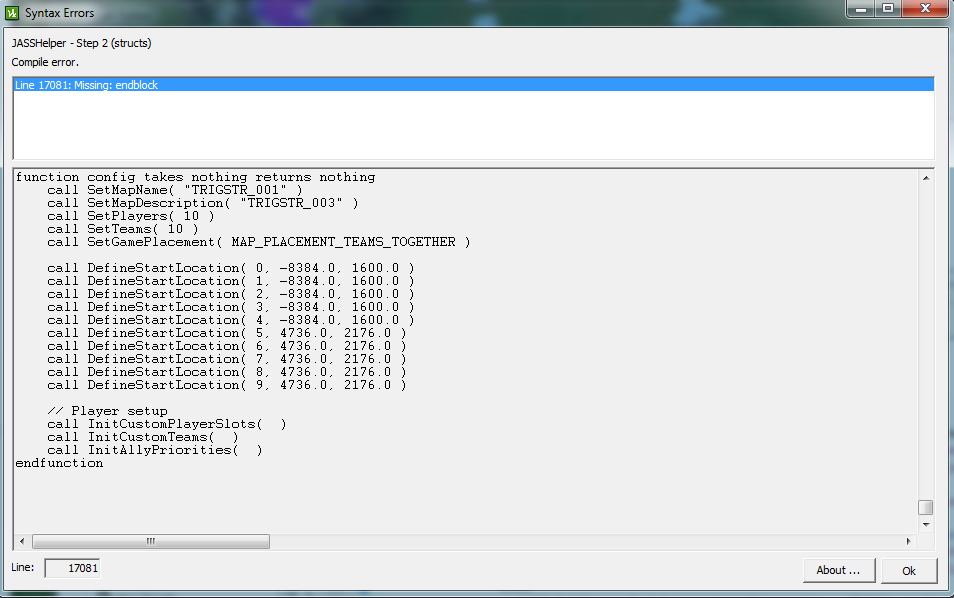954x598 pixels.
Task: Close the Syntax Errors window
Action: tap(925, 9)
